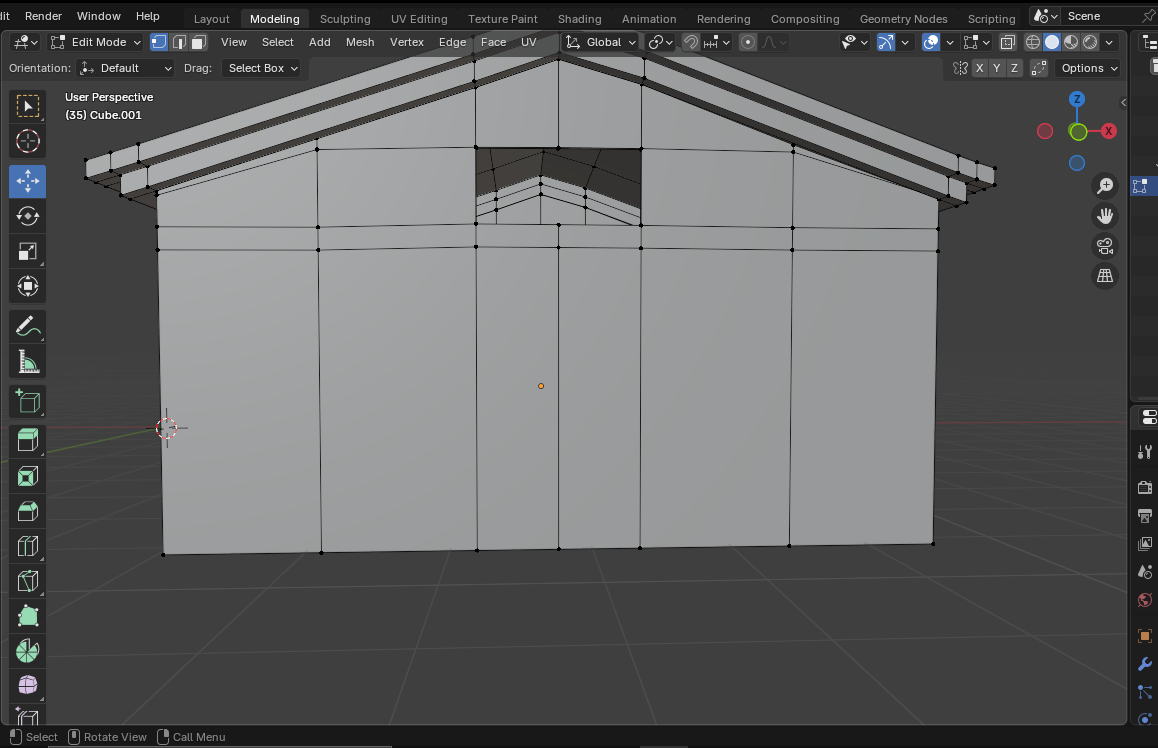Select the Smooth tool
1158x748 pixels.
click(27, 686)
